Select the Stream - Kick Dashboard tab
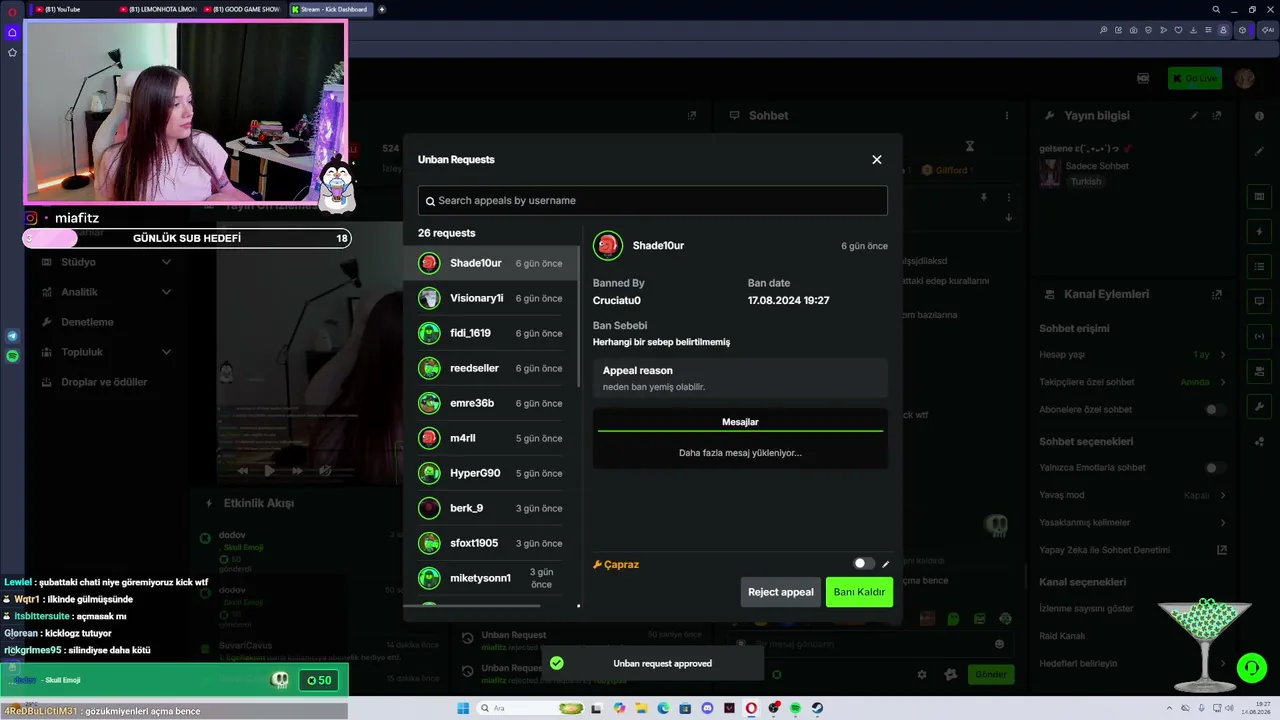Viewport: 1280px width, 720px height. tap(330, 9)
